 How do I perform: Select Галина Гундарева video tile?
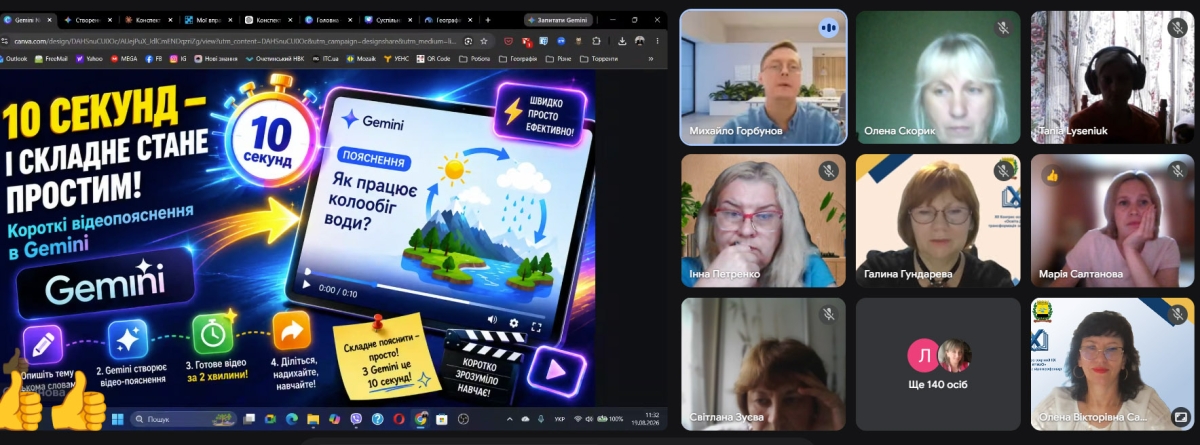[938, 221]
